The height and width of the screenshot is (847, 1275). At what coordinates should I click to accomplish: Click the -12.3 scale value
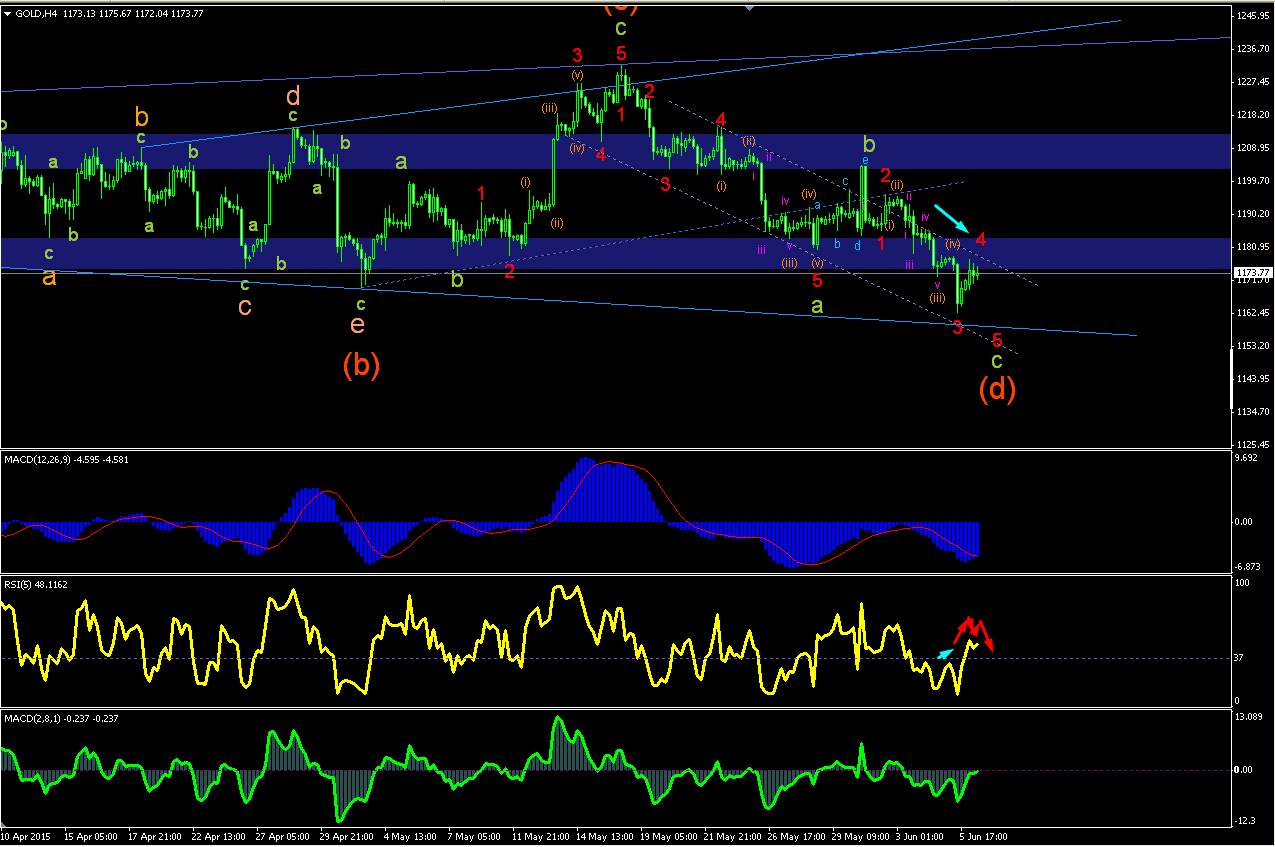point(1246,821)
